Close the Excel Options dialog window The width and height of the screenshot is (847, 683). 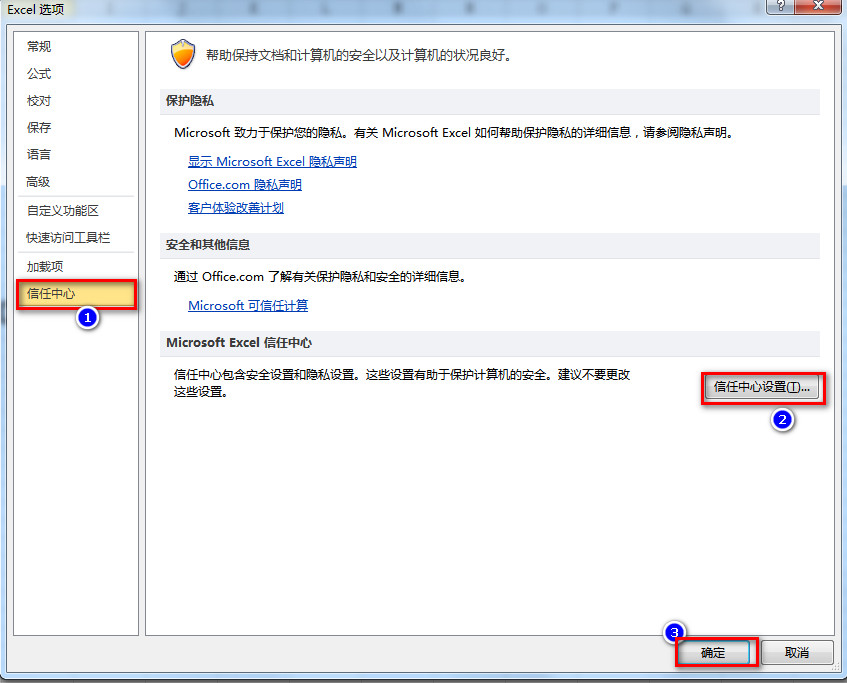point(819,6)
